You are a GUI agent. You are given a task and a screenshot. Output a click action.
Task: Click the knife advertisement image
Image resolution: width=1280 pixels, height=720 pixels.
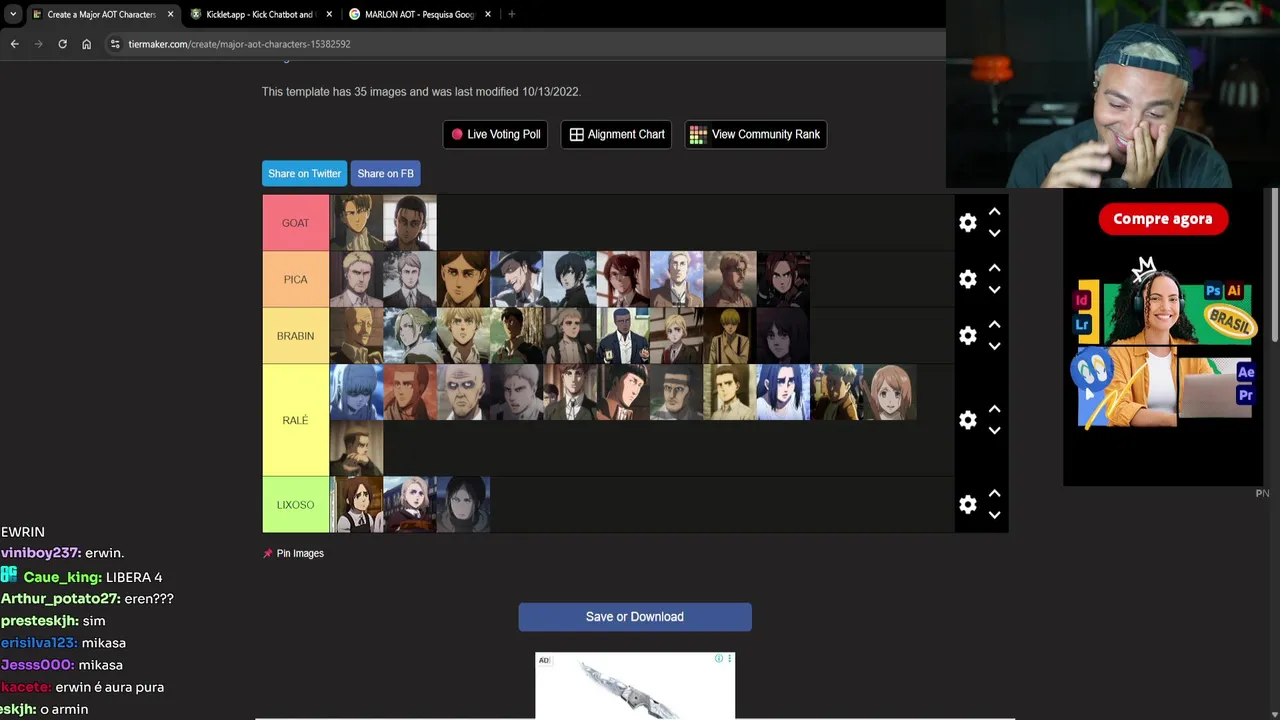635,686
